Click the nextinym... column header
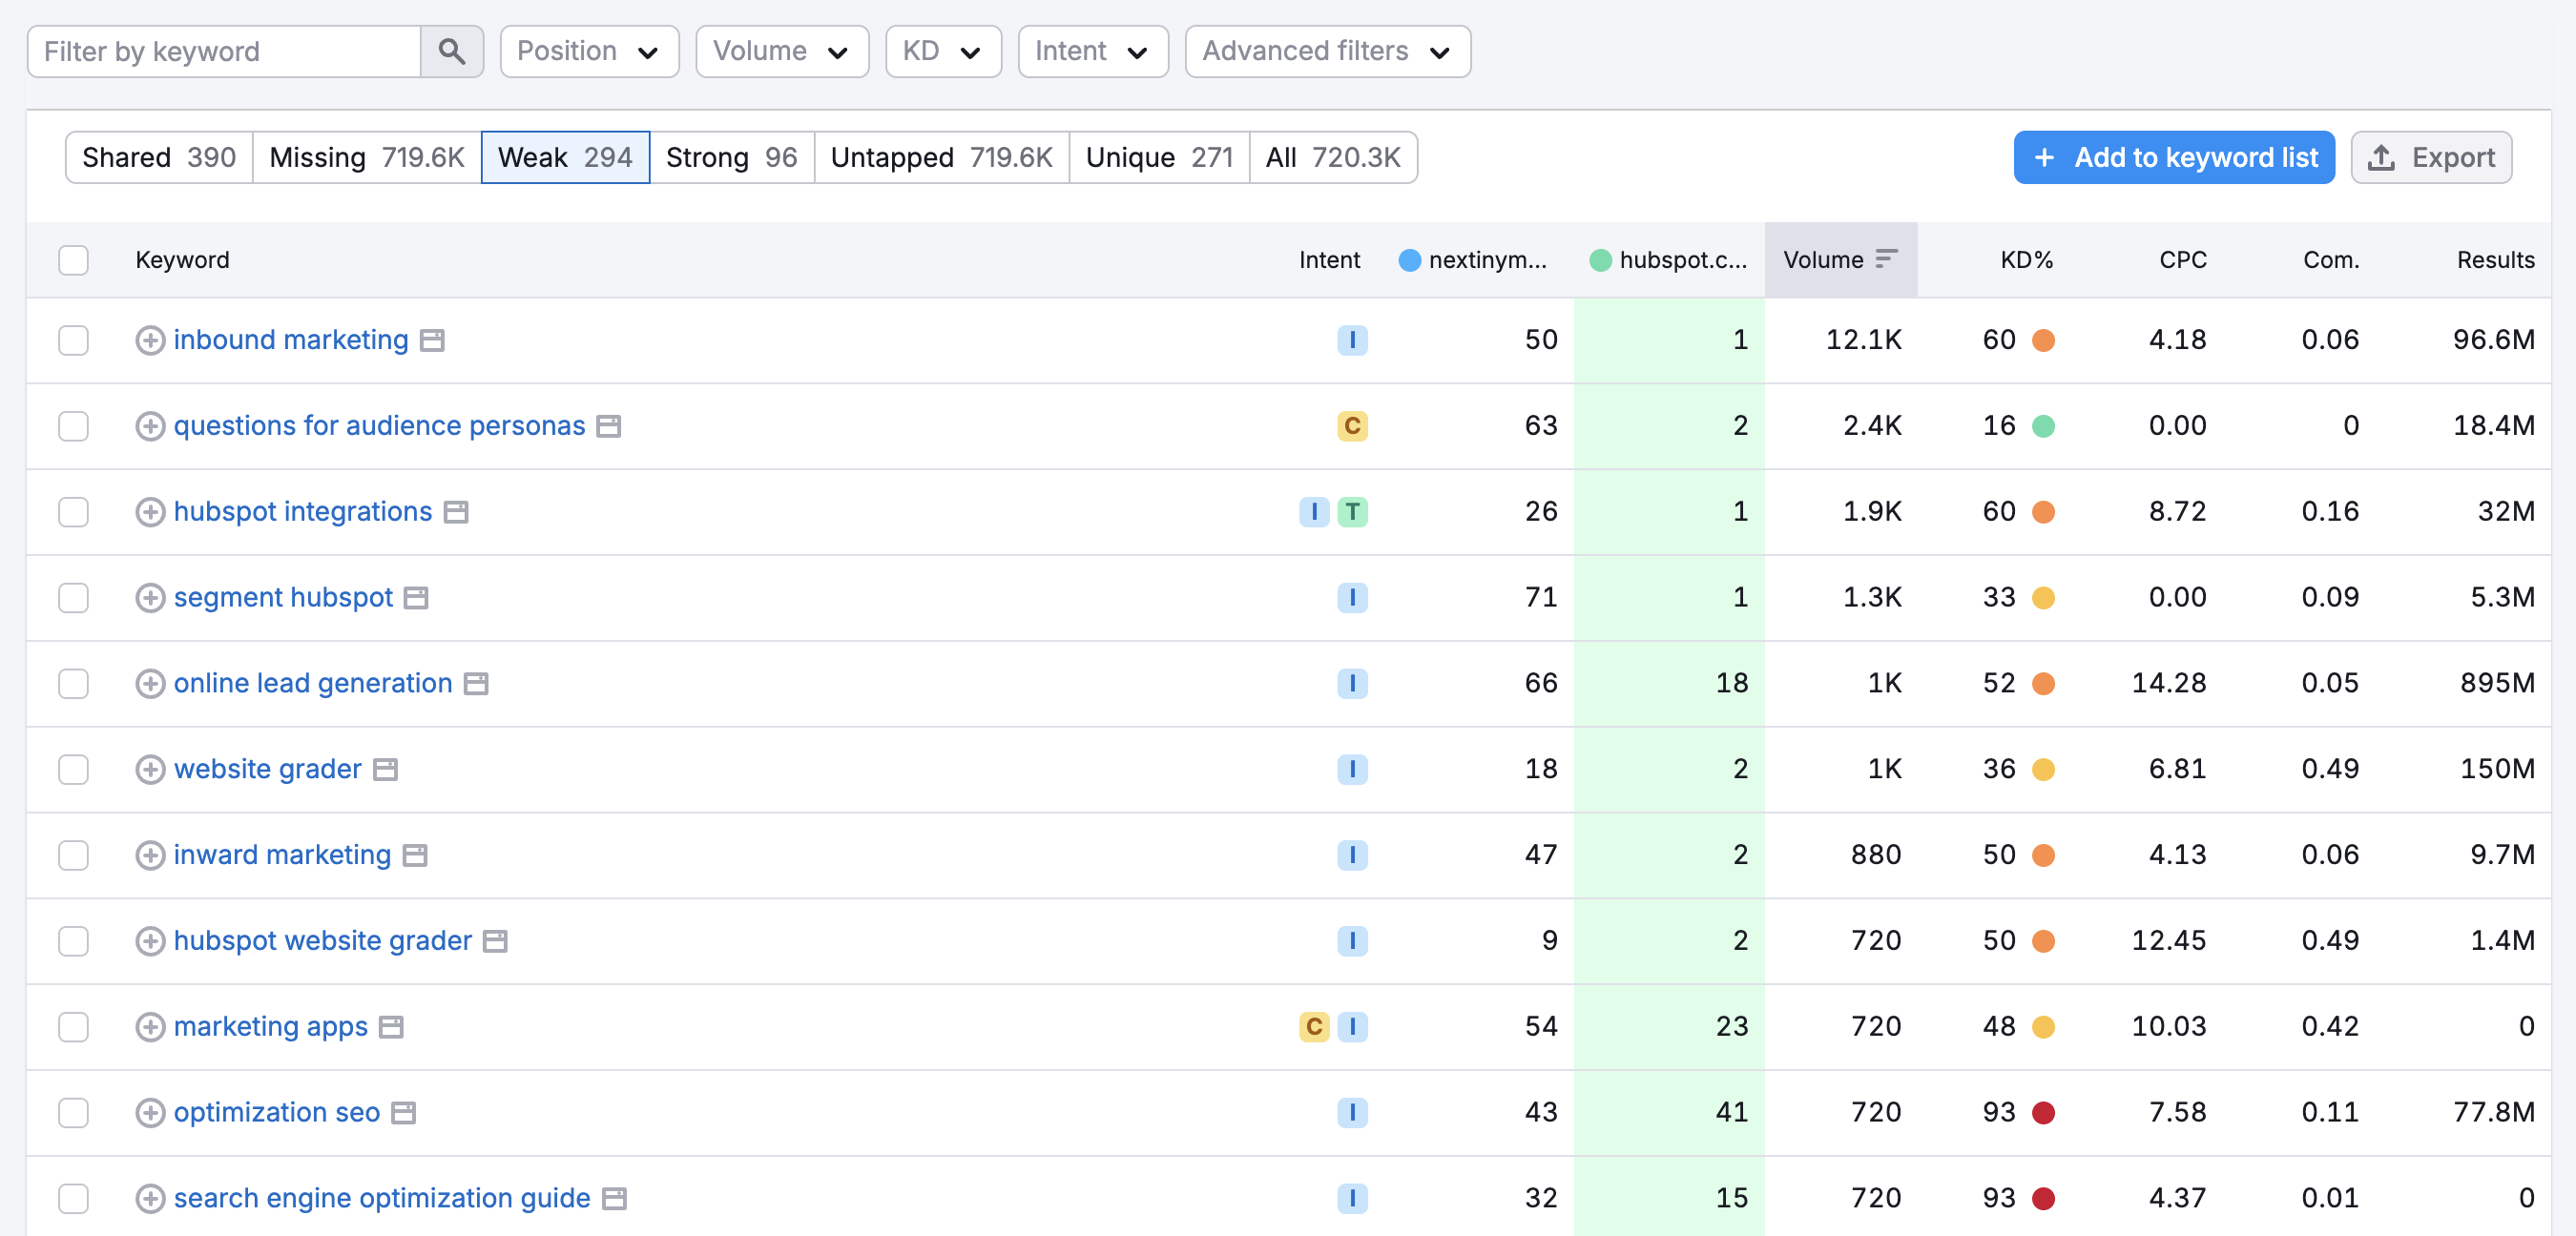 tap(1473, 260)
